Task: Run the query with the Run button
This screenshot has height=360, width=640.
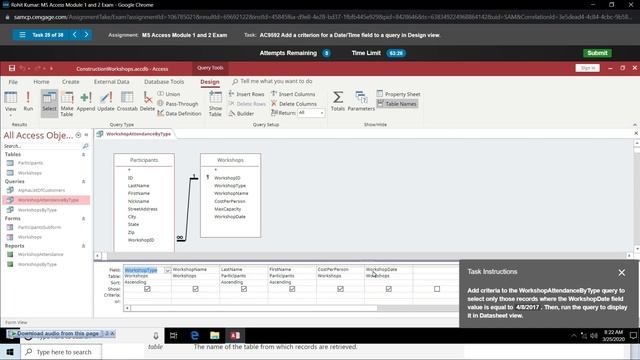Action: (x=28, y=101)
